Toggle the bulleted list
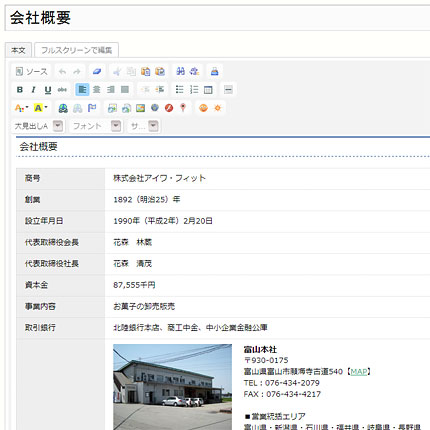This screenshot has height=430, width=430. pos(180,89)
